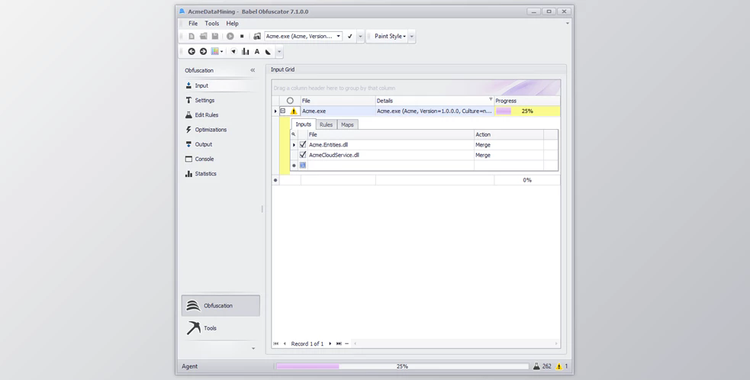
Task: Navigate back with the left arrow icon
Action: (x=191, y=51)
